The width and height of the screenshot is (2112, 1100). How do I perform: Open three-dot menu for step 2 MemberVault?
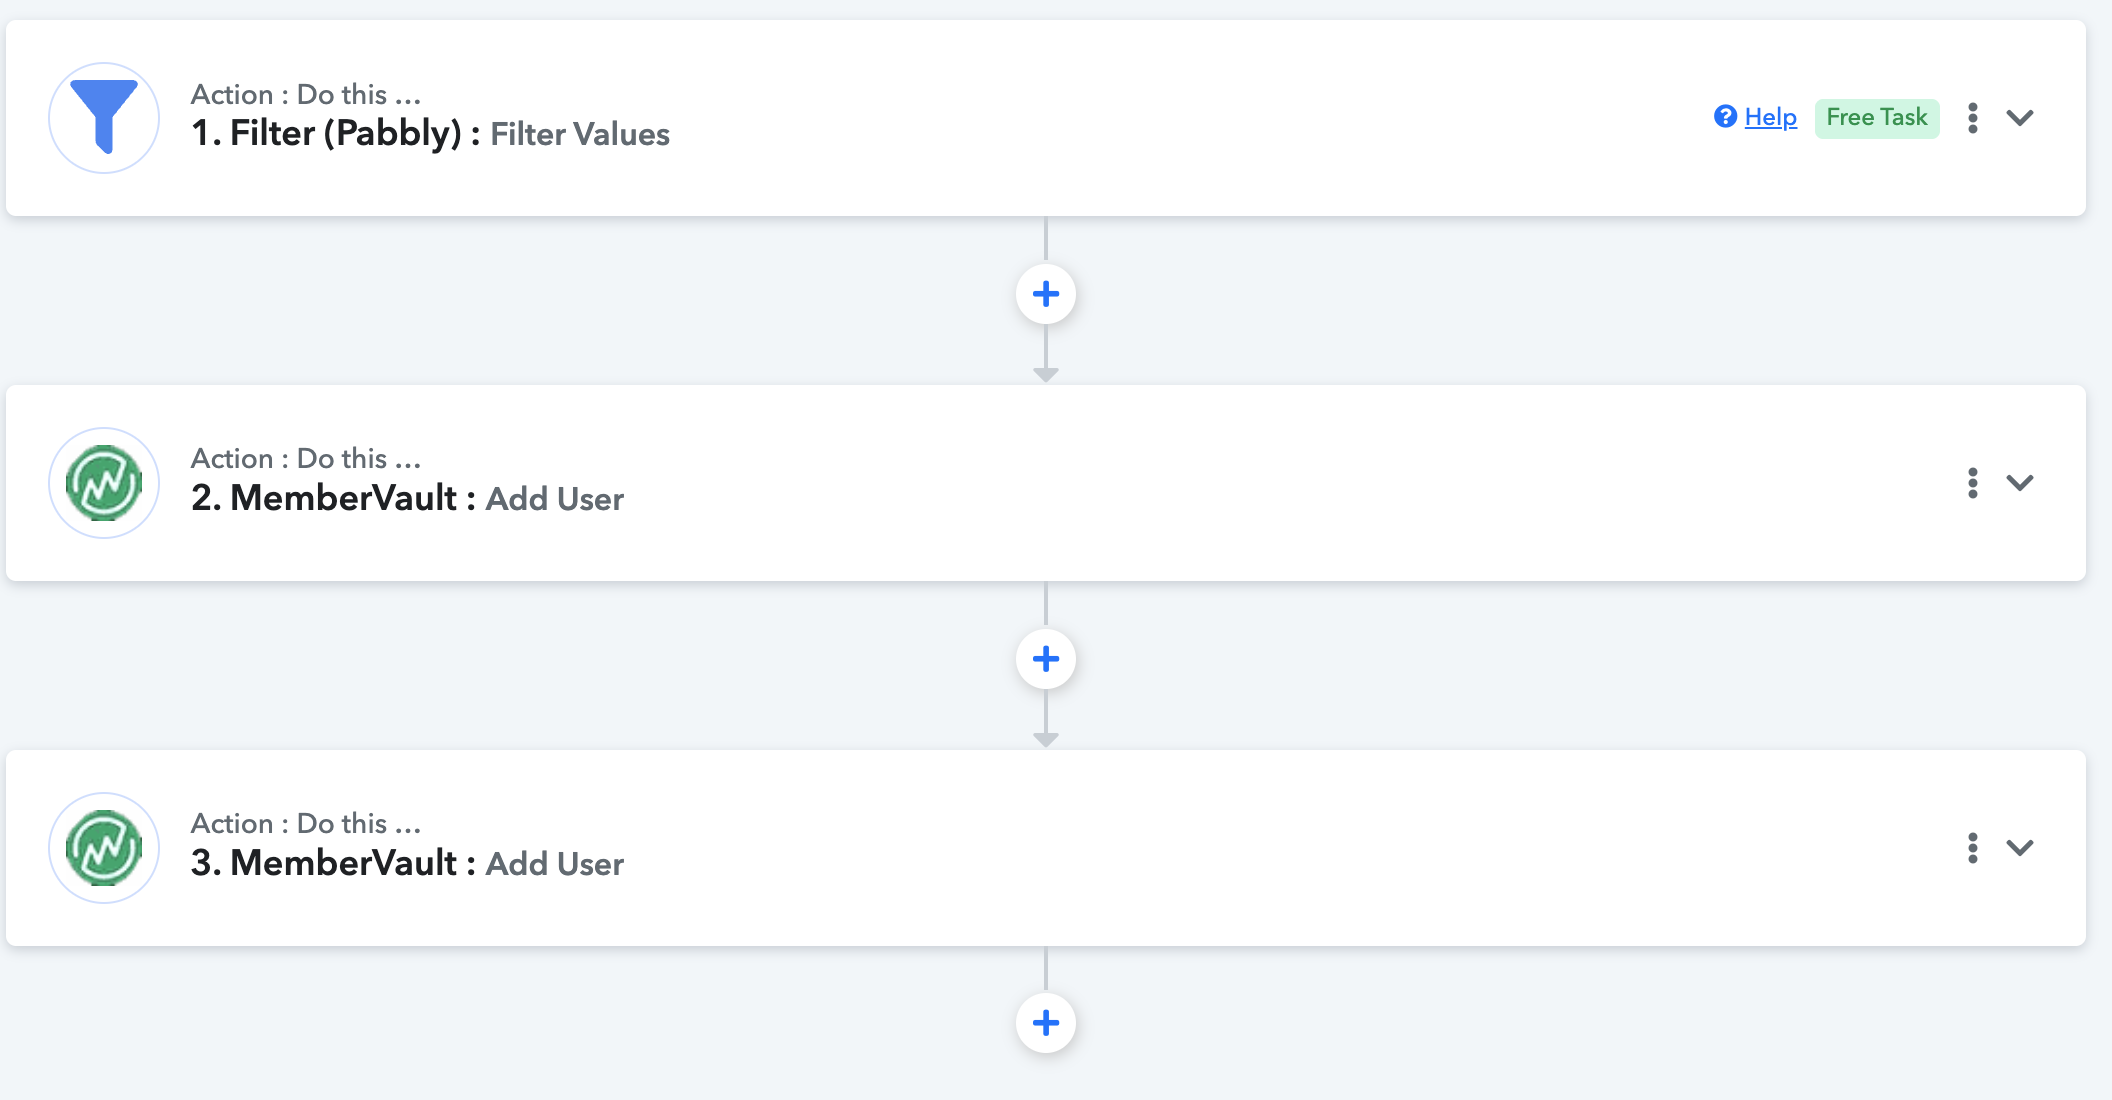1972,483
